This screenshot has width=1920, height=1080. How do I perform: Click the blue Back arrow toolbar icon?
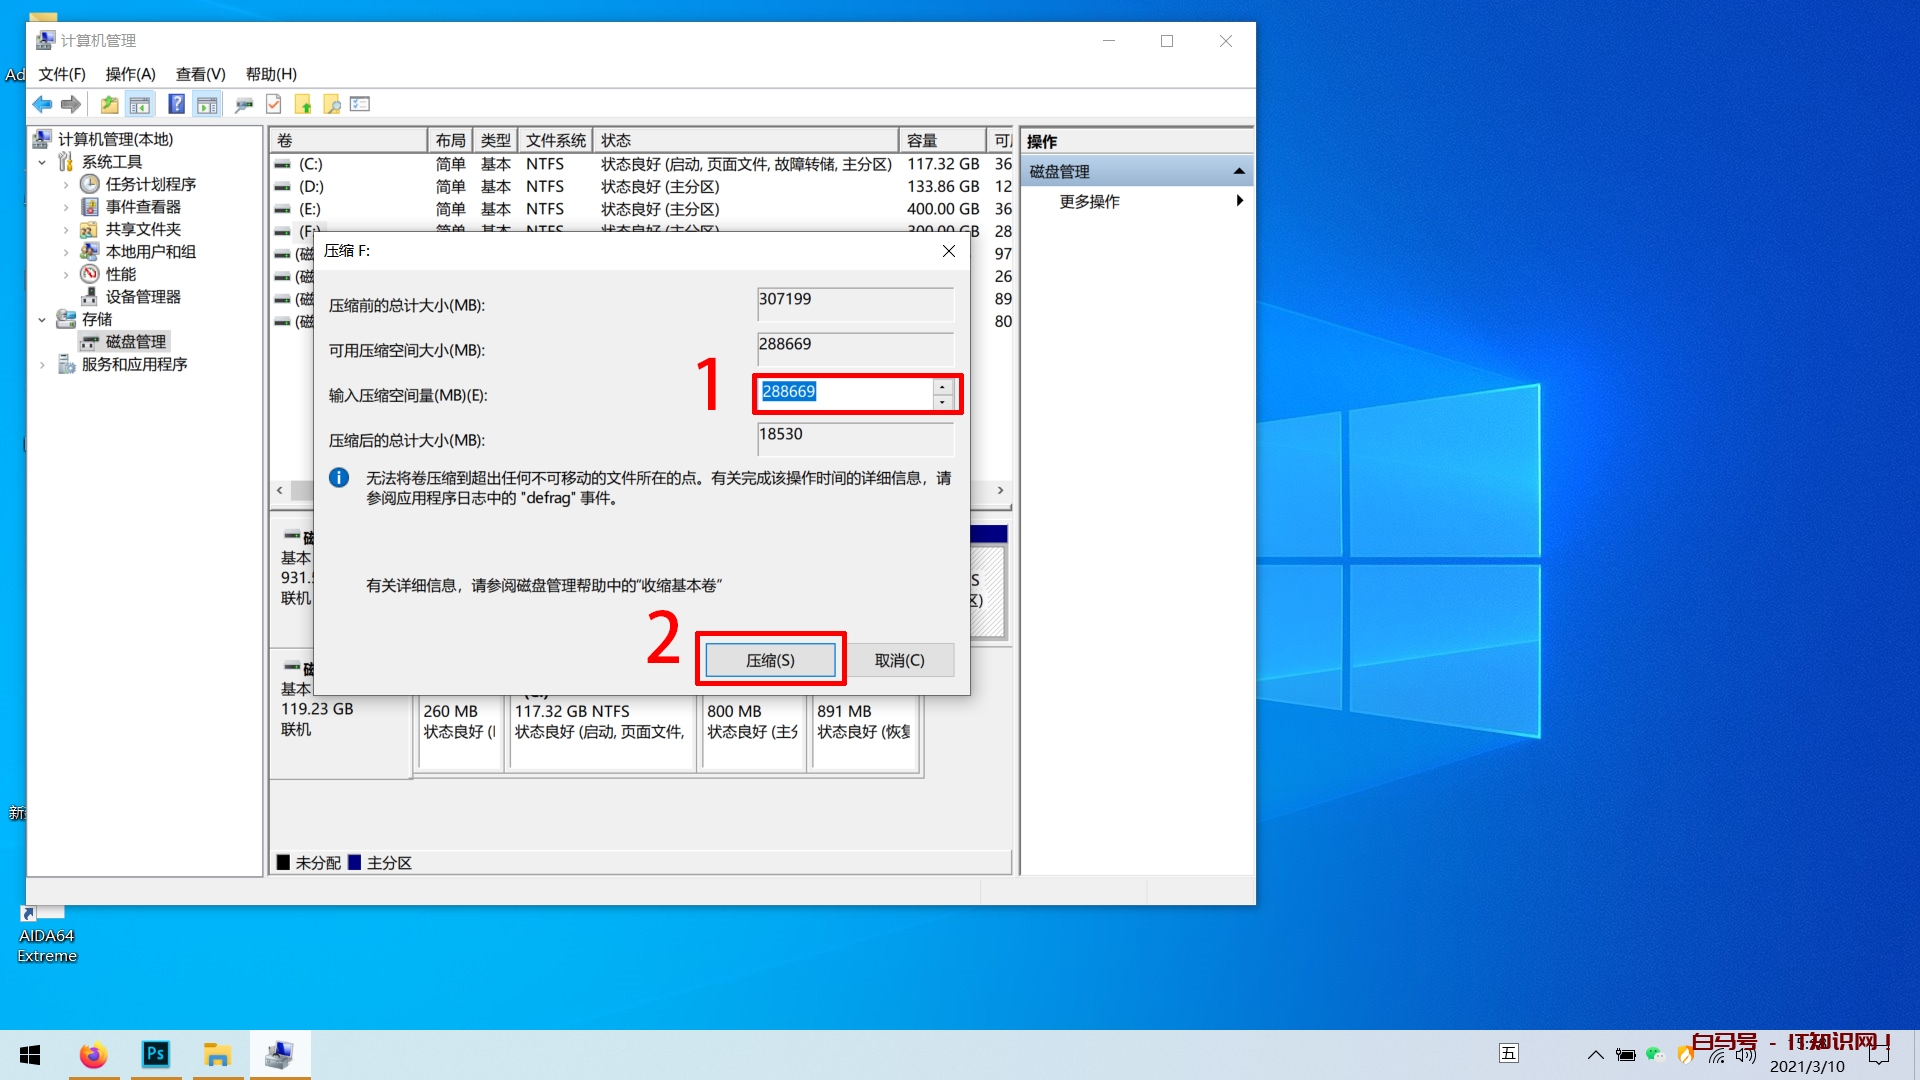point(42,104)
